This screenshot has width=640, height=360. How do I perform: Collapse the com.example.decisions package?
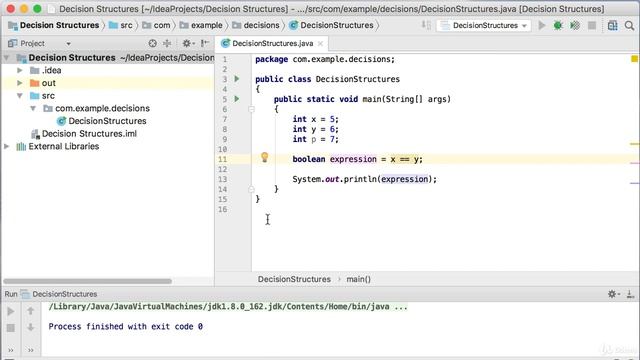[x=33, y=109]
